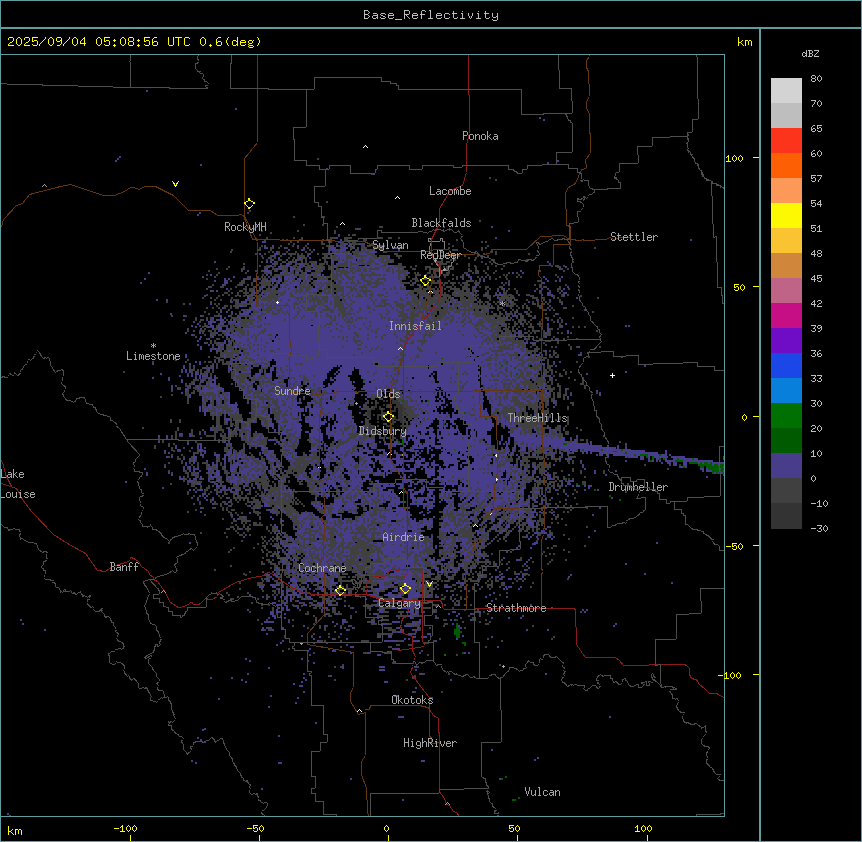862x842 pixels.
Task: Click the pale white 70-80 dBZ legend swatch
Action: point(786,91)
